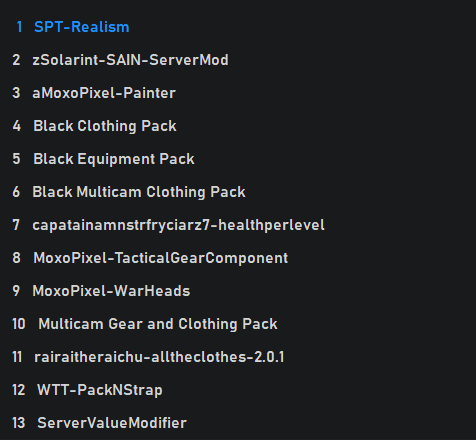Click the Black Clothing Pack entry
This screenshot has width=476, height=440.
105,126
